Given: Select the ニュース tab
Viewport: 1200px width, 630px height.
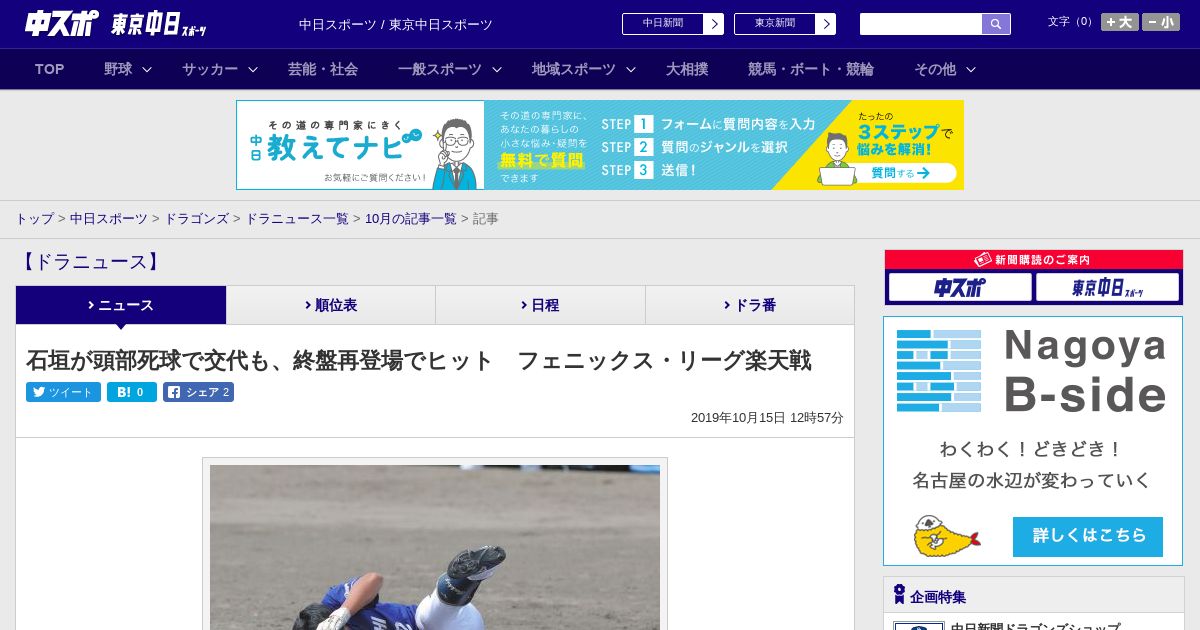Looking at the screenshot, I should click(x=121, y=305).
